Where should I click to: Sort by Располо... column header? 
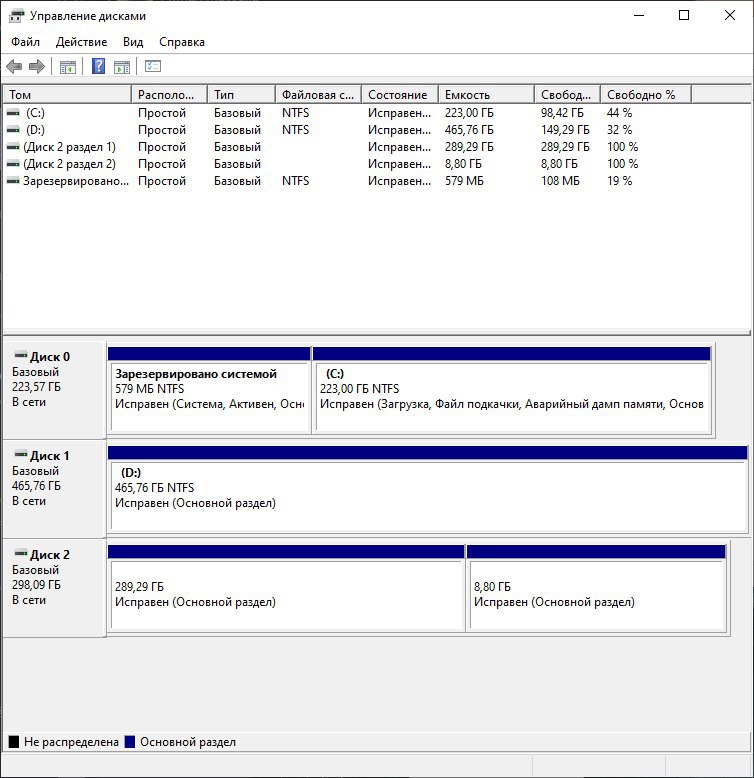pyautogui.click(x=169, y=94)
